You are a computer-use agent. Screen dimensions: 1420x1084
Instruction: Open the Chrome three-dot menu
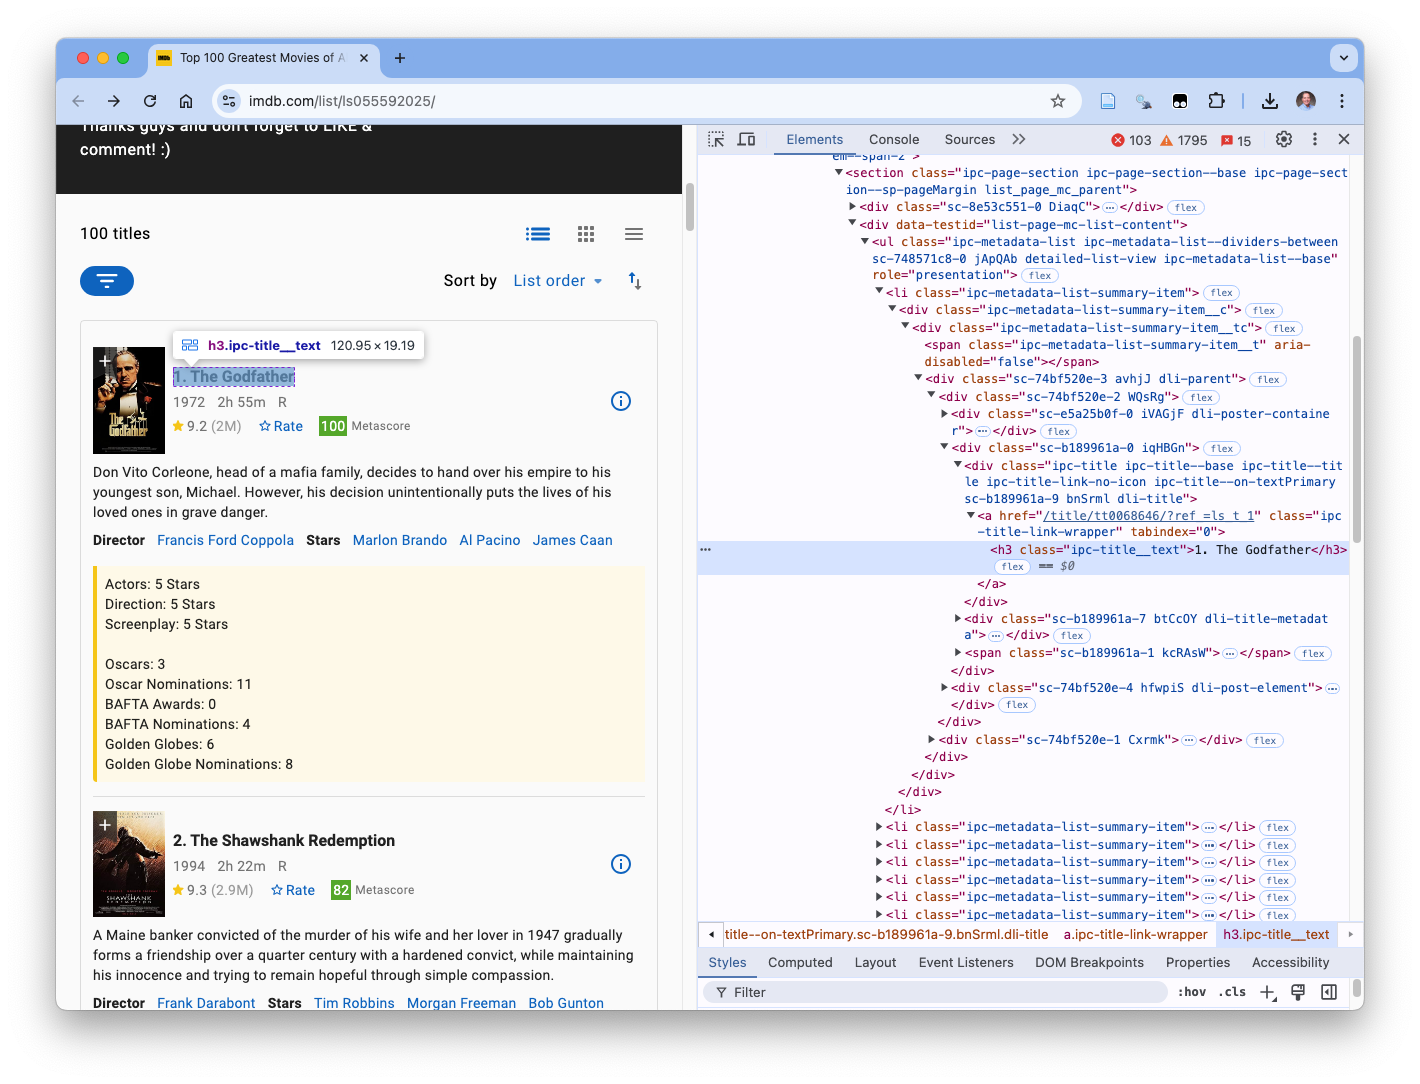(x=1342, y=101)
